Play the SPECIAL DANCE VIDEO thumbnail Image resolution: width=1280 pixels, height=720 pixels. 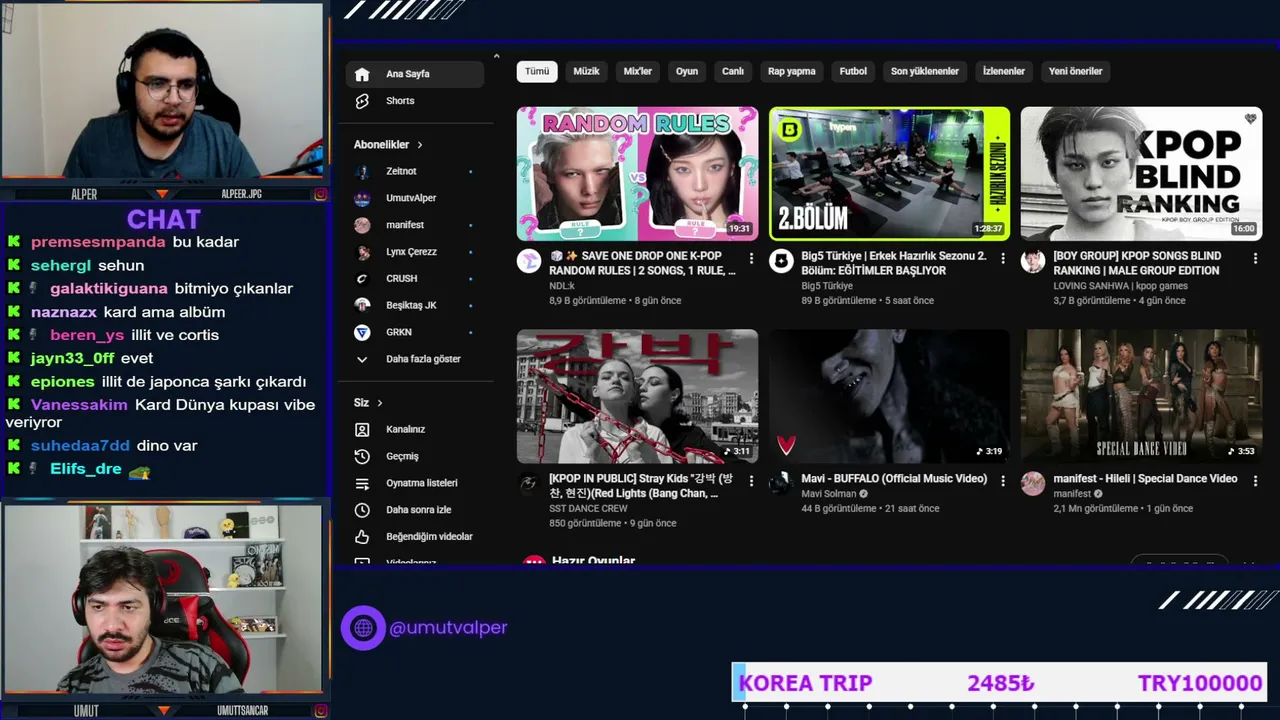pos(1141,396)
